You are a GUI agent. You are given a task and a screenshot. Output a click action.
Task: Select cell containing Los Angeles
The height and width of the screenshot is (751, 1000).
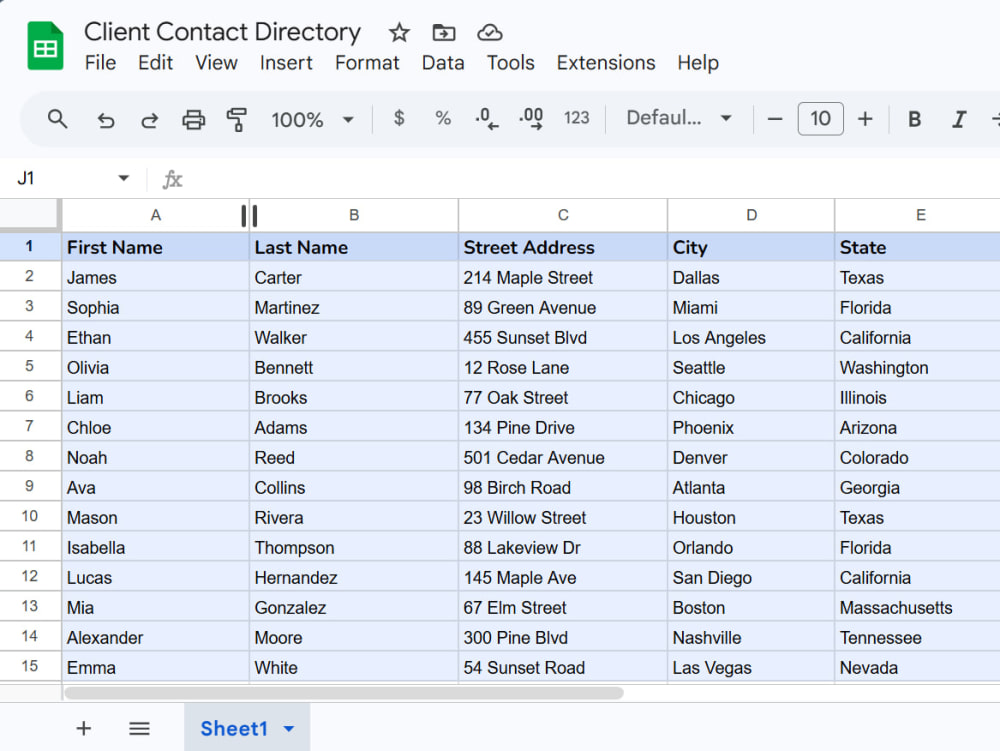[751, 337]
